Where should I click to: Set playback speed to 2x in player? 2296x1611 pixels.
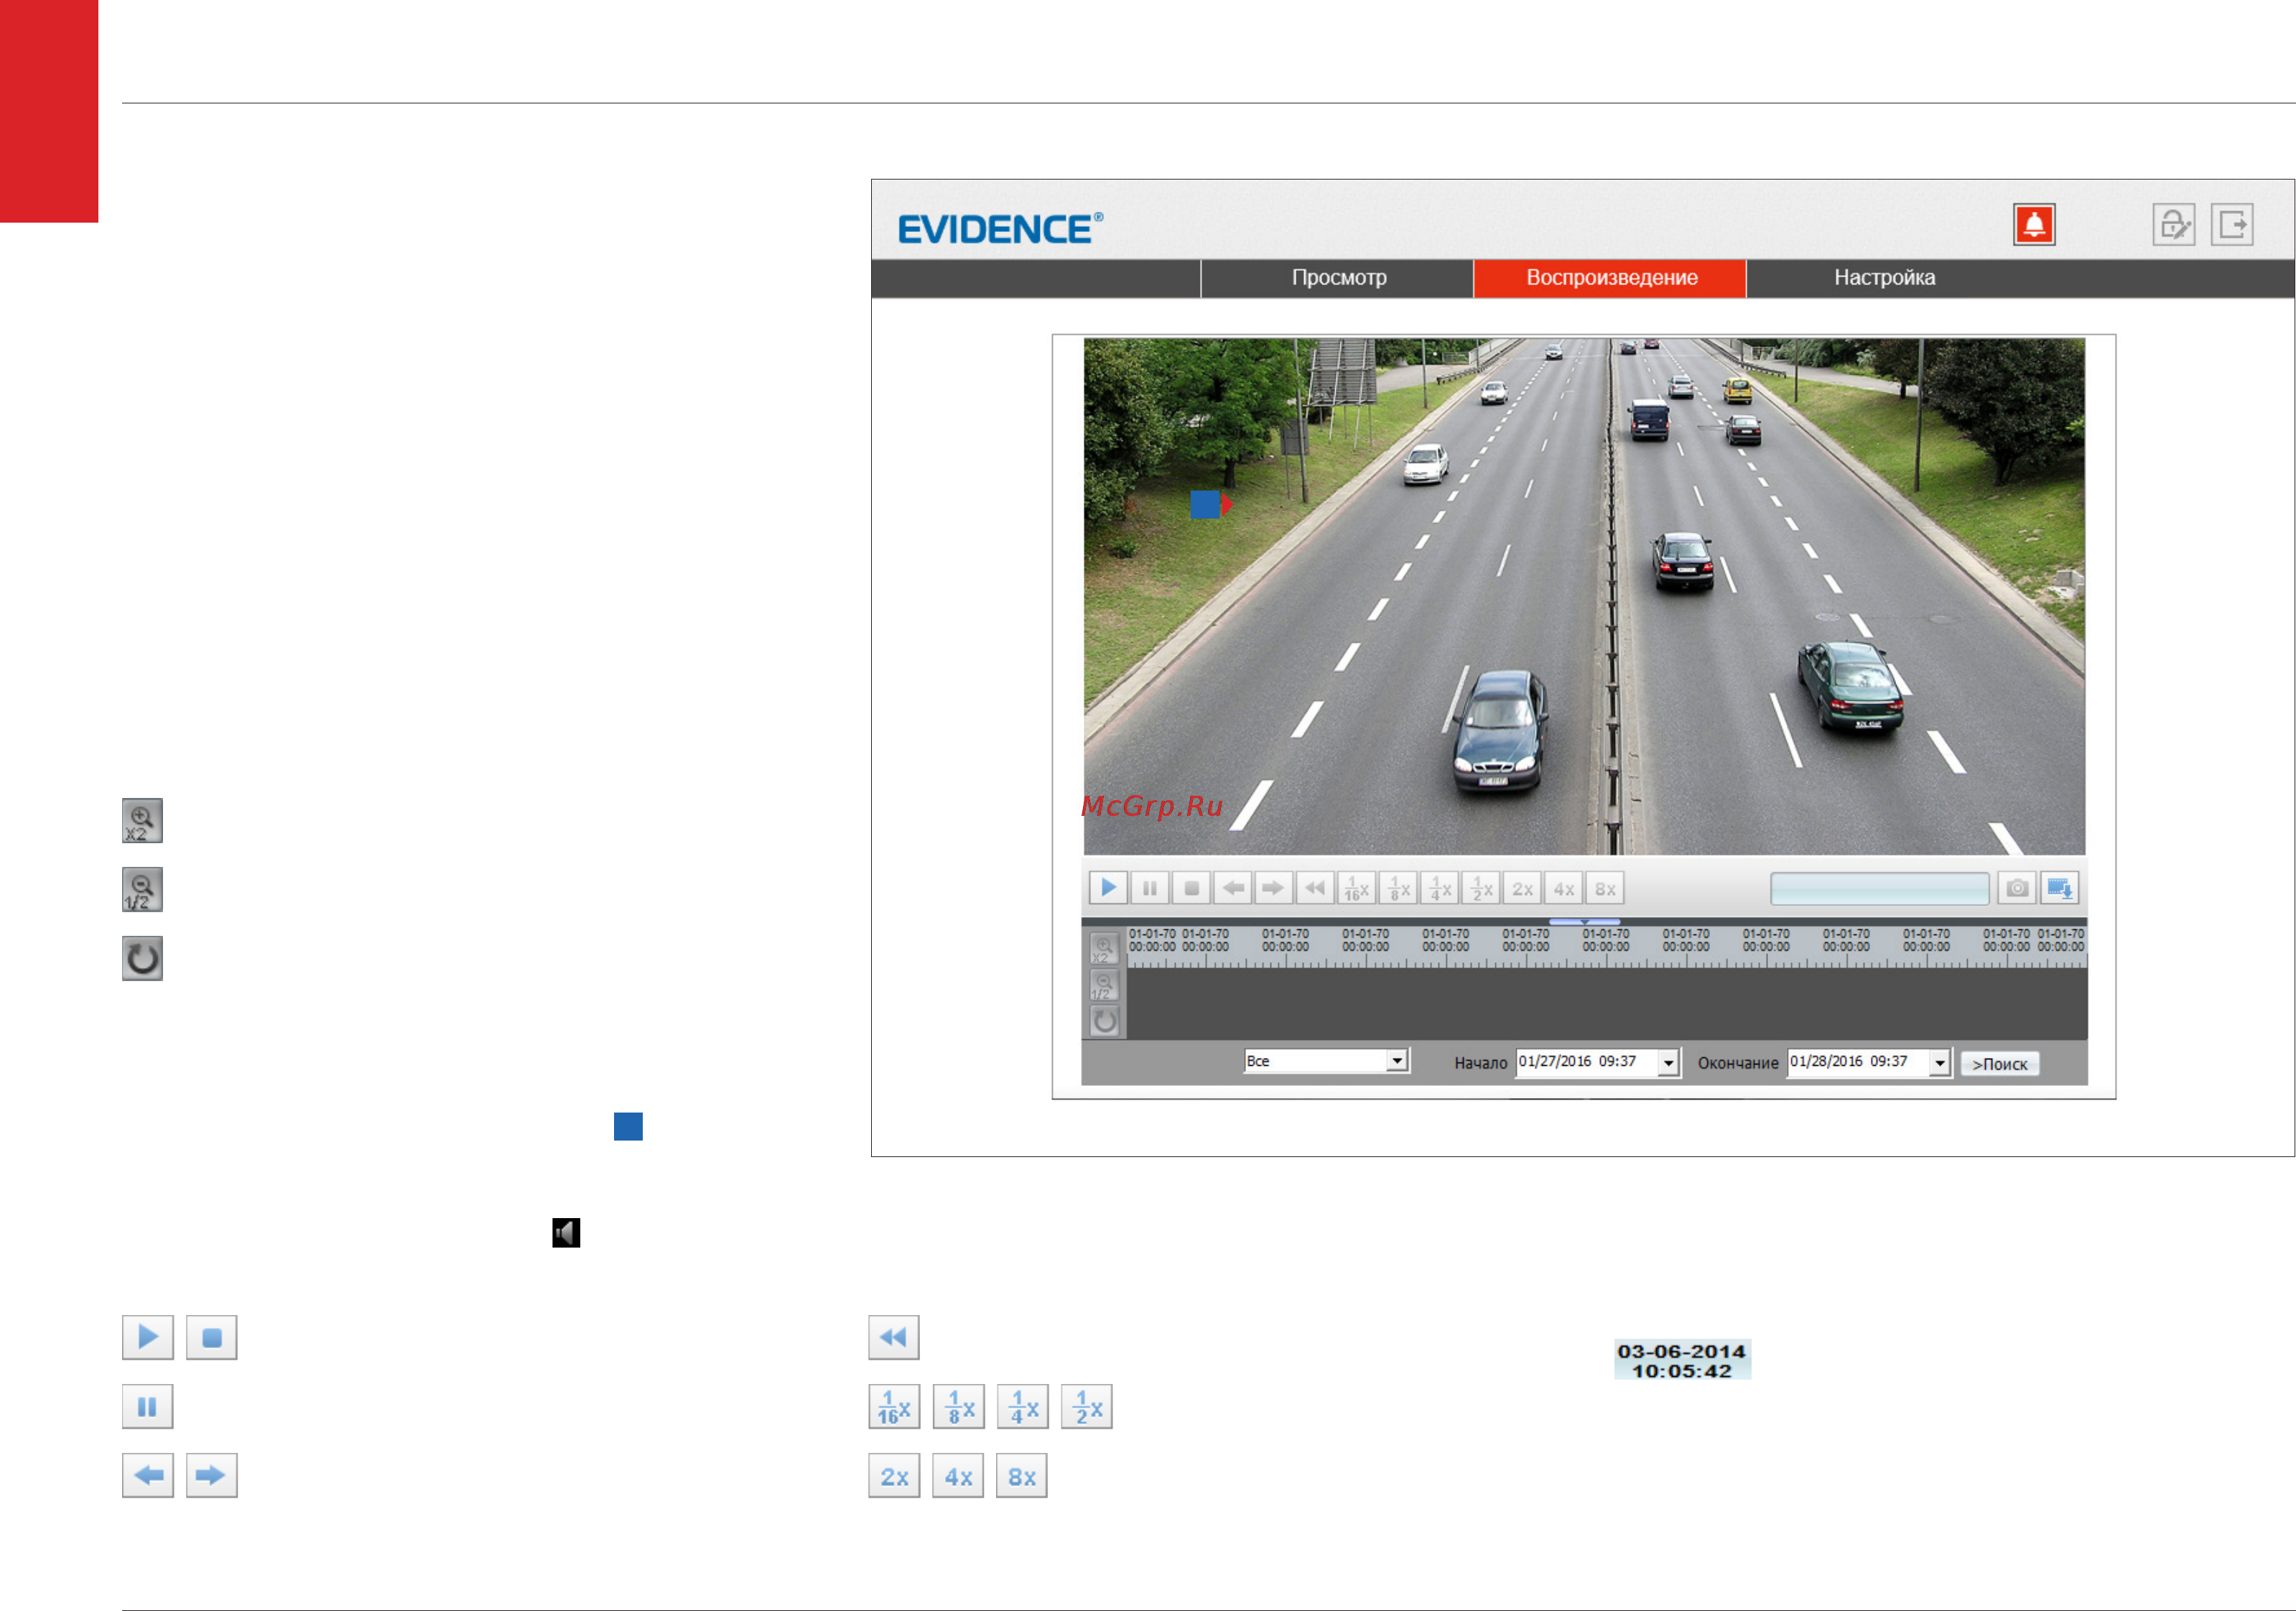click(x=1522, y=888)
